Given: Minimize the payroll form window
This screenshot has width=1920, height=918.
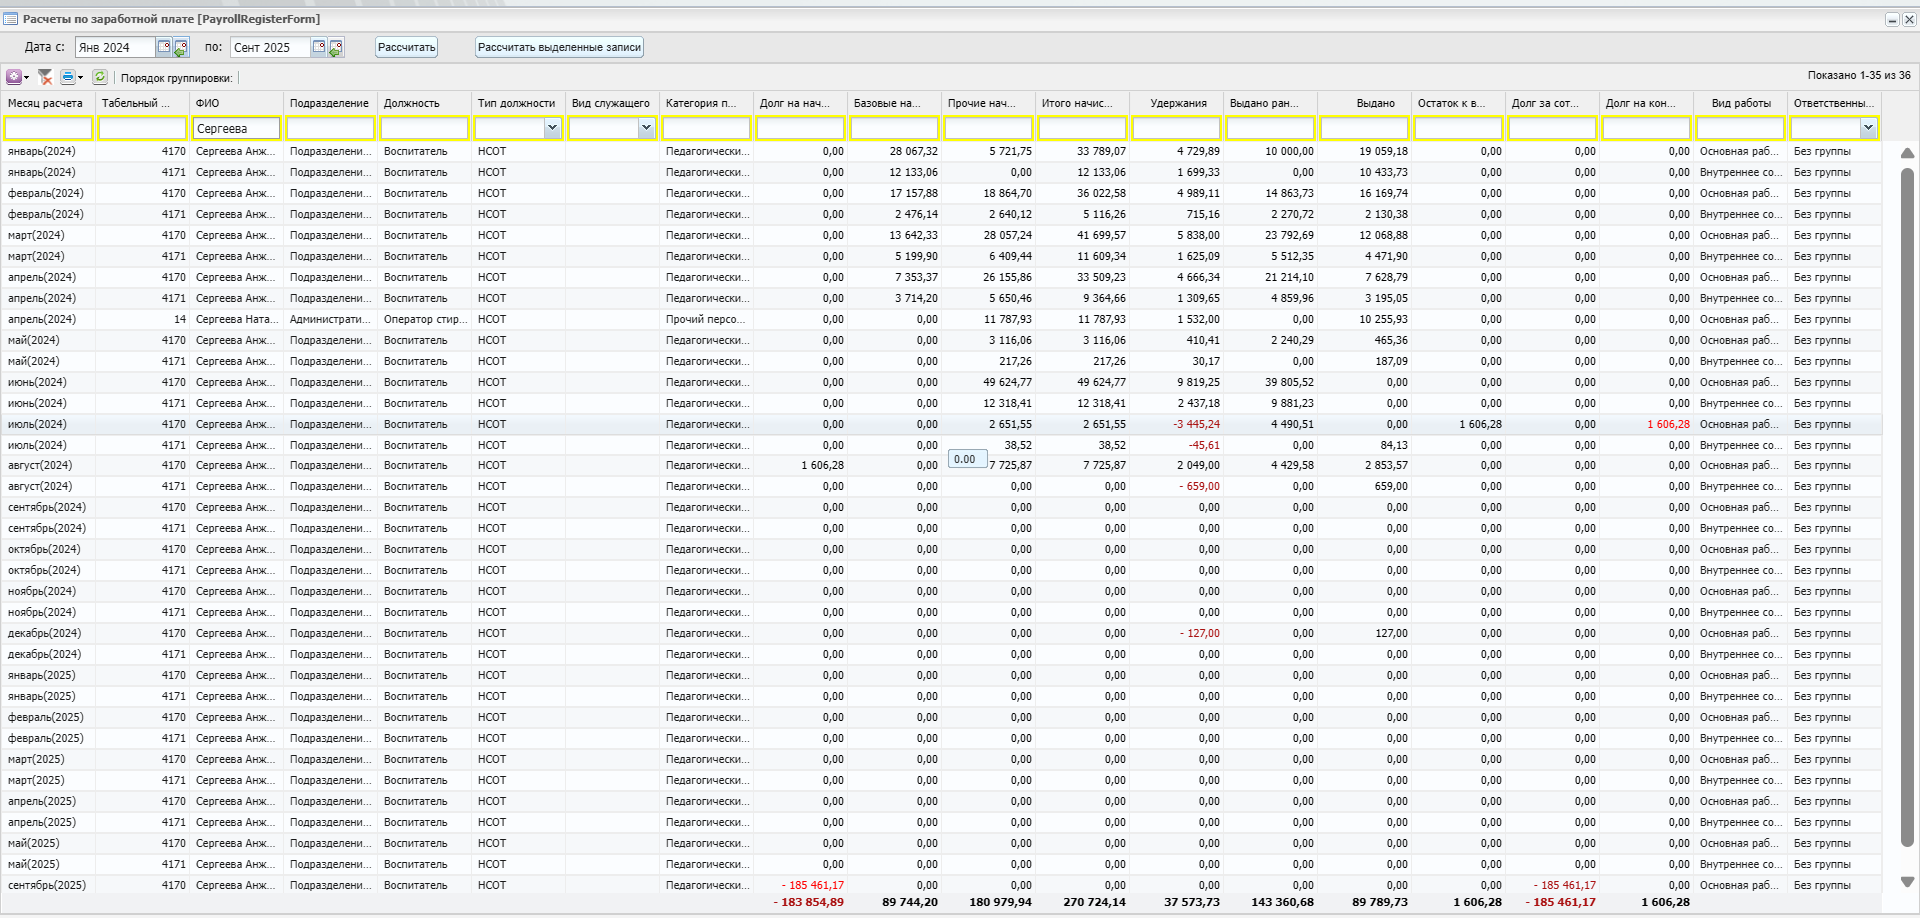Looking at the screenshot, I should point(1892,19).
